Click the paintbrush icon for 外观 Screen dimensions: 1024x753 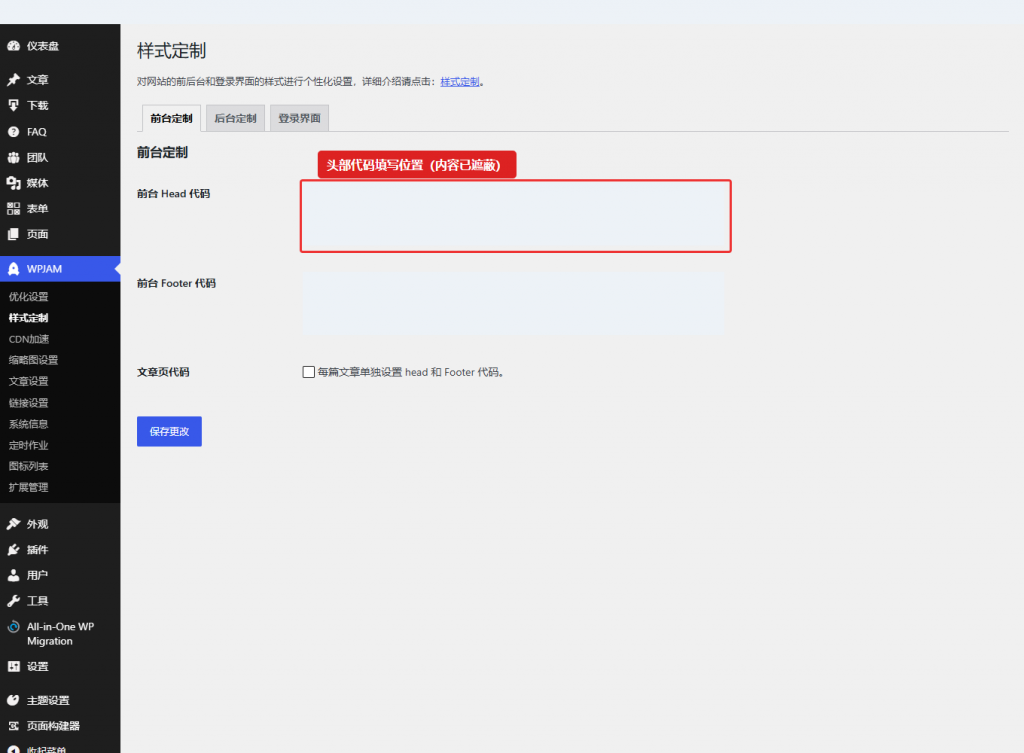[x=13, y=524]
